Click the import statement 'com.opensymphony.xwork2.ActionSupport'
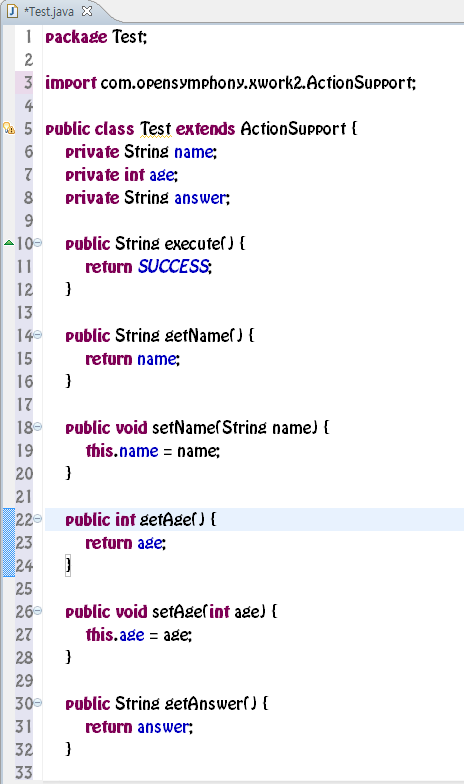Screen dimensions: 464x784 click(257, 83)
